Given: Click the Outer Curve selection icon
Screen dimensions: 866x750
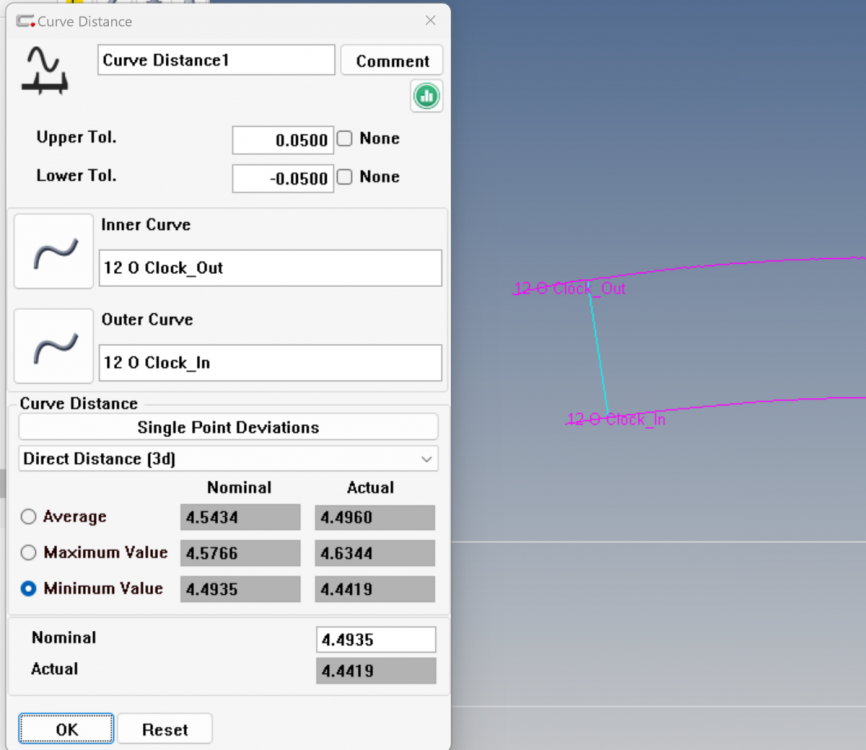Looking at the screenshot, I should pos(54,346).
